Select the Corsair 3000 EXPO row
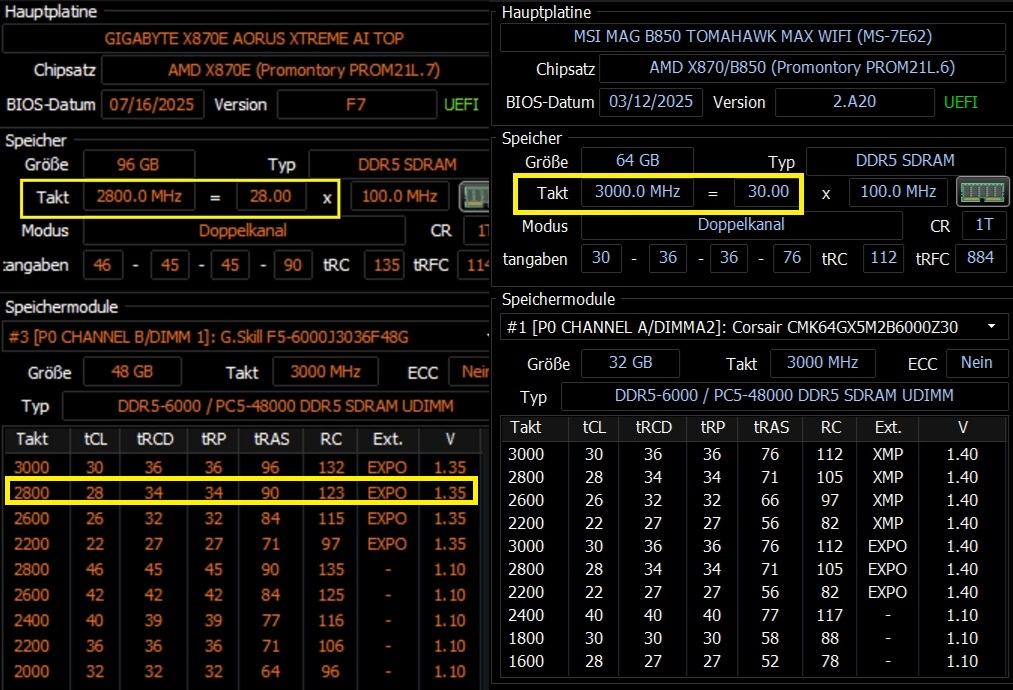Viewport: 1013px width, 690px height. point(753,546)
